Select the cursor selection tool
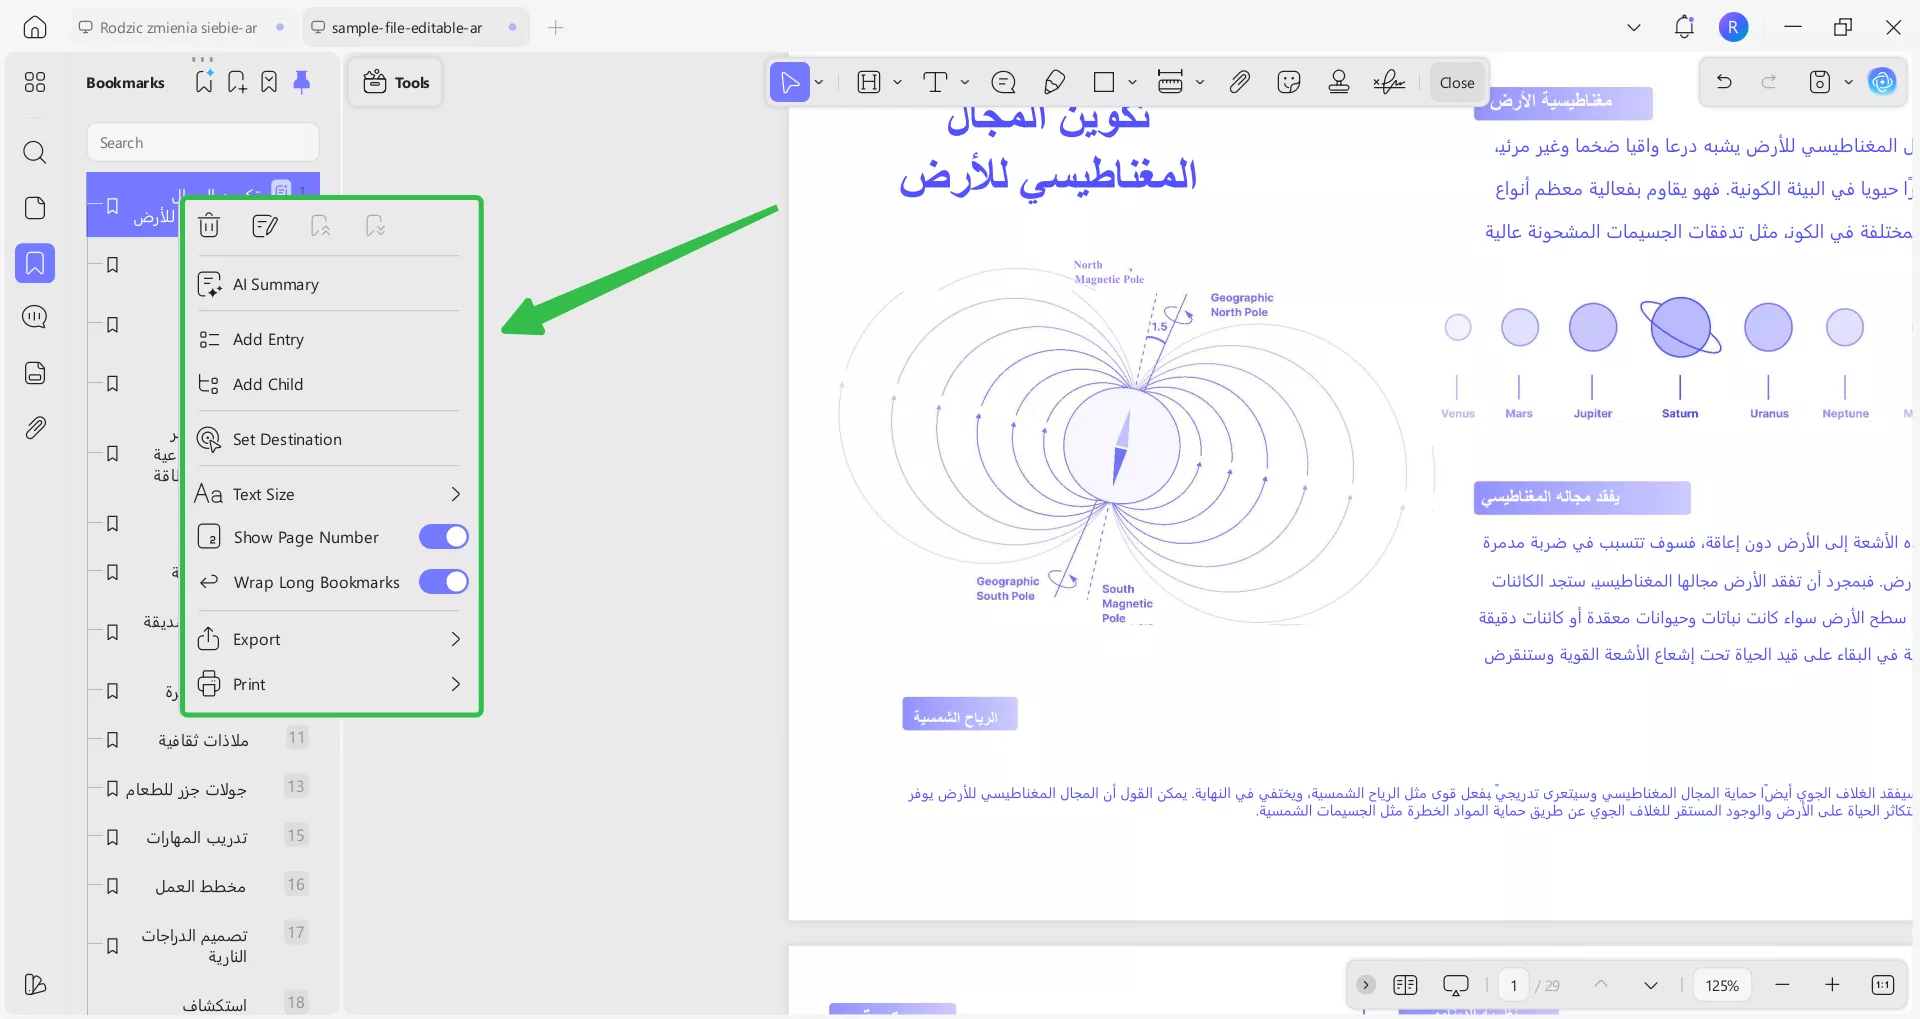 pos(790,82)
